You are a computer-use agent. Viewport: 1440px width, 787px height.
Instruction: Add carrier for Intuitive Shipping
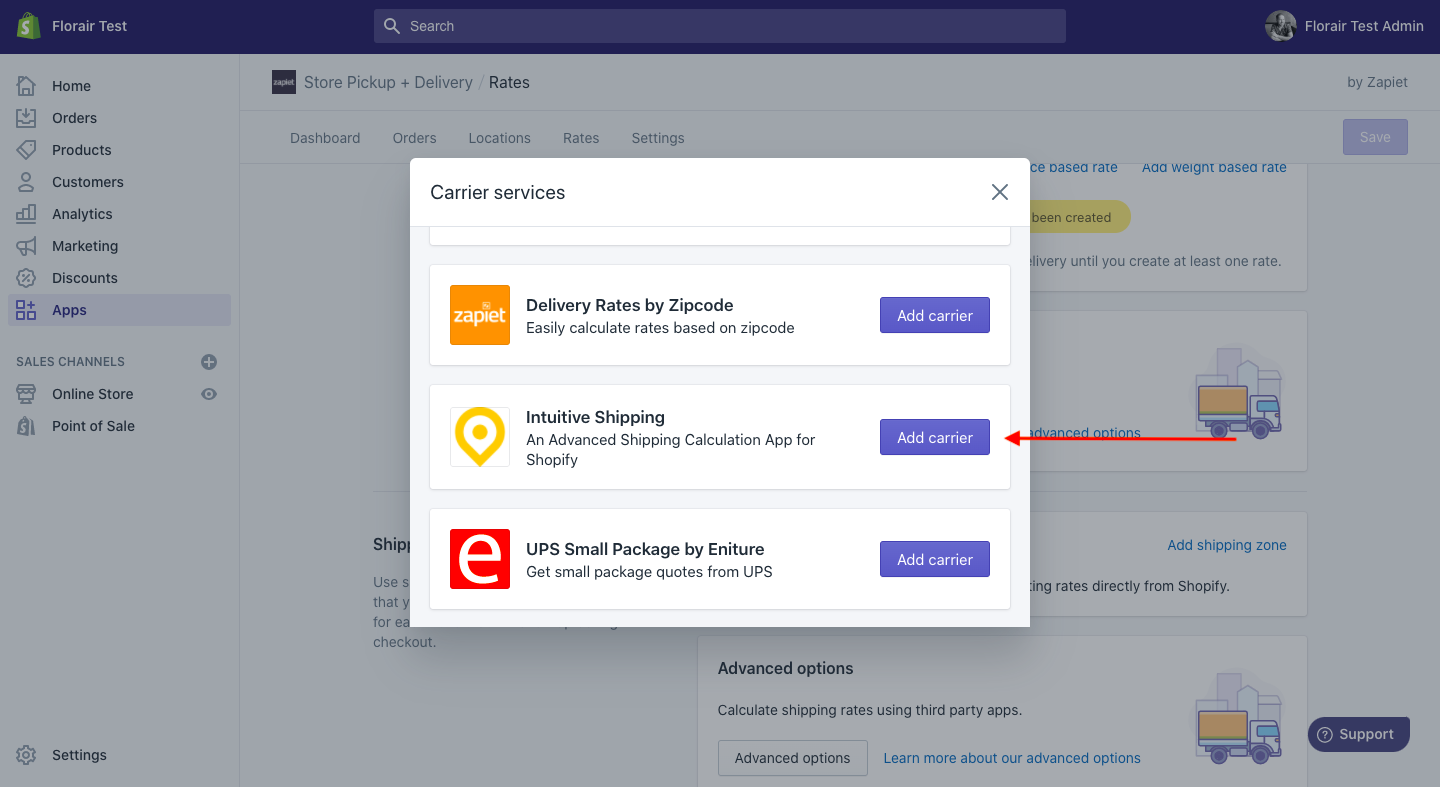tap(935, 437)
